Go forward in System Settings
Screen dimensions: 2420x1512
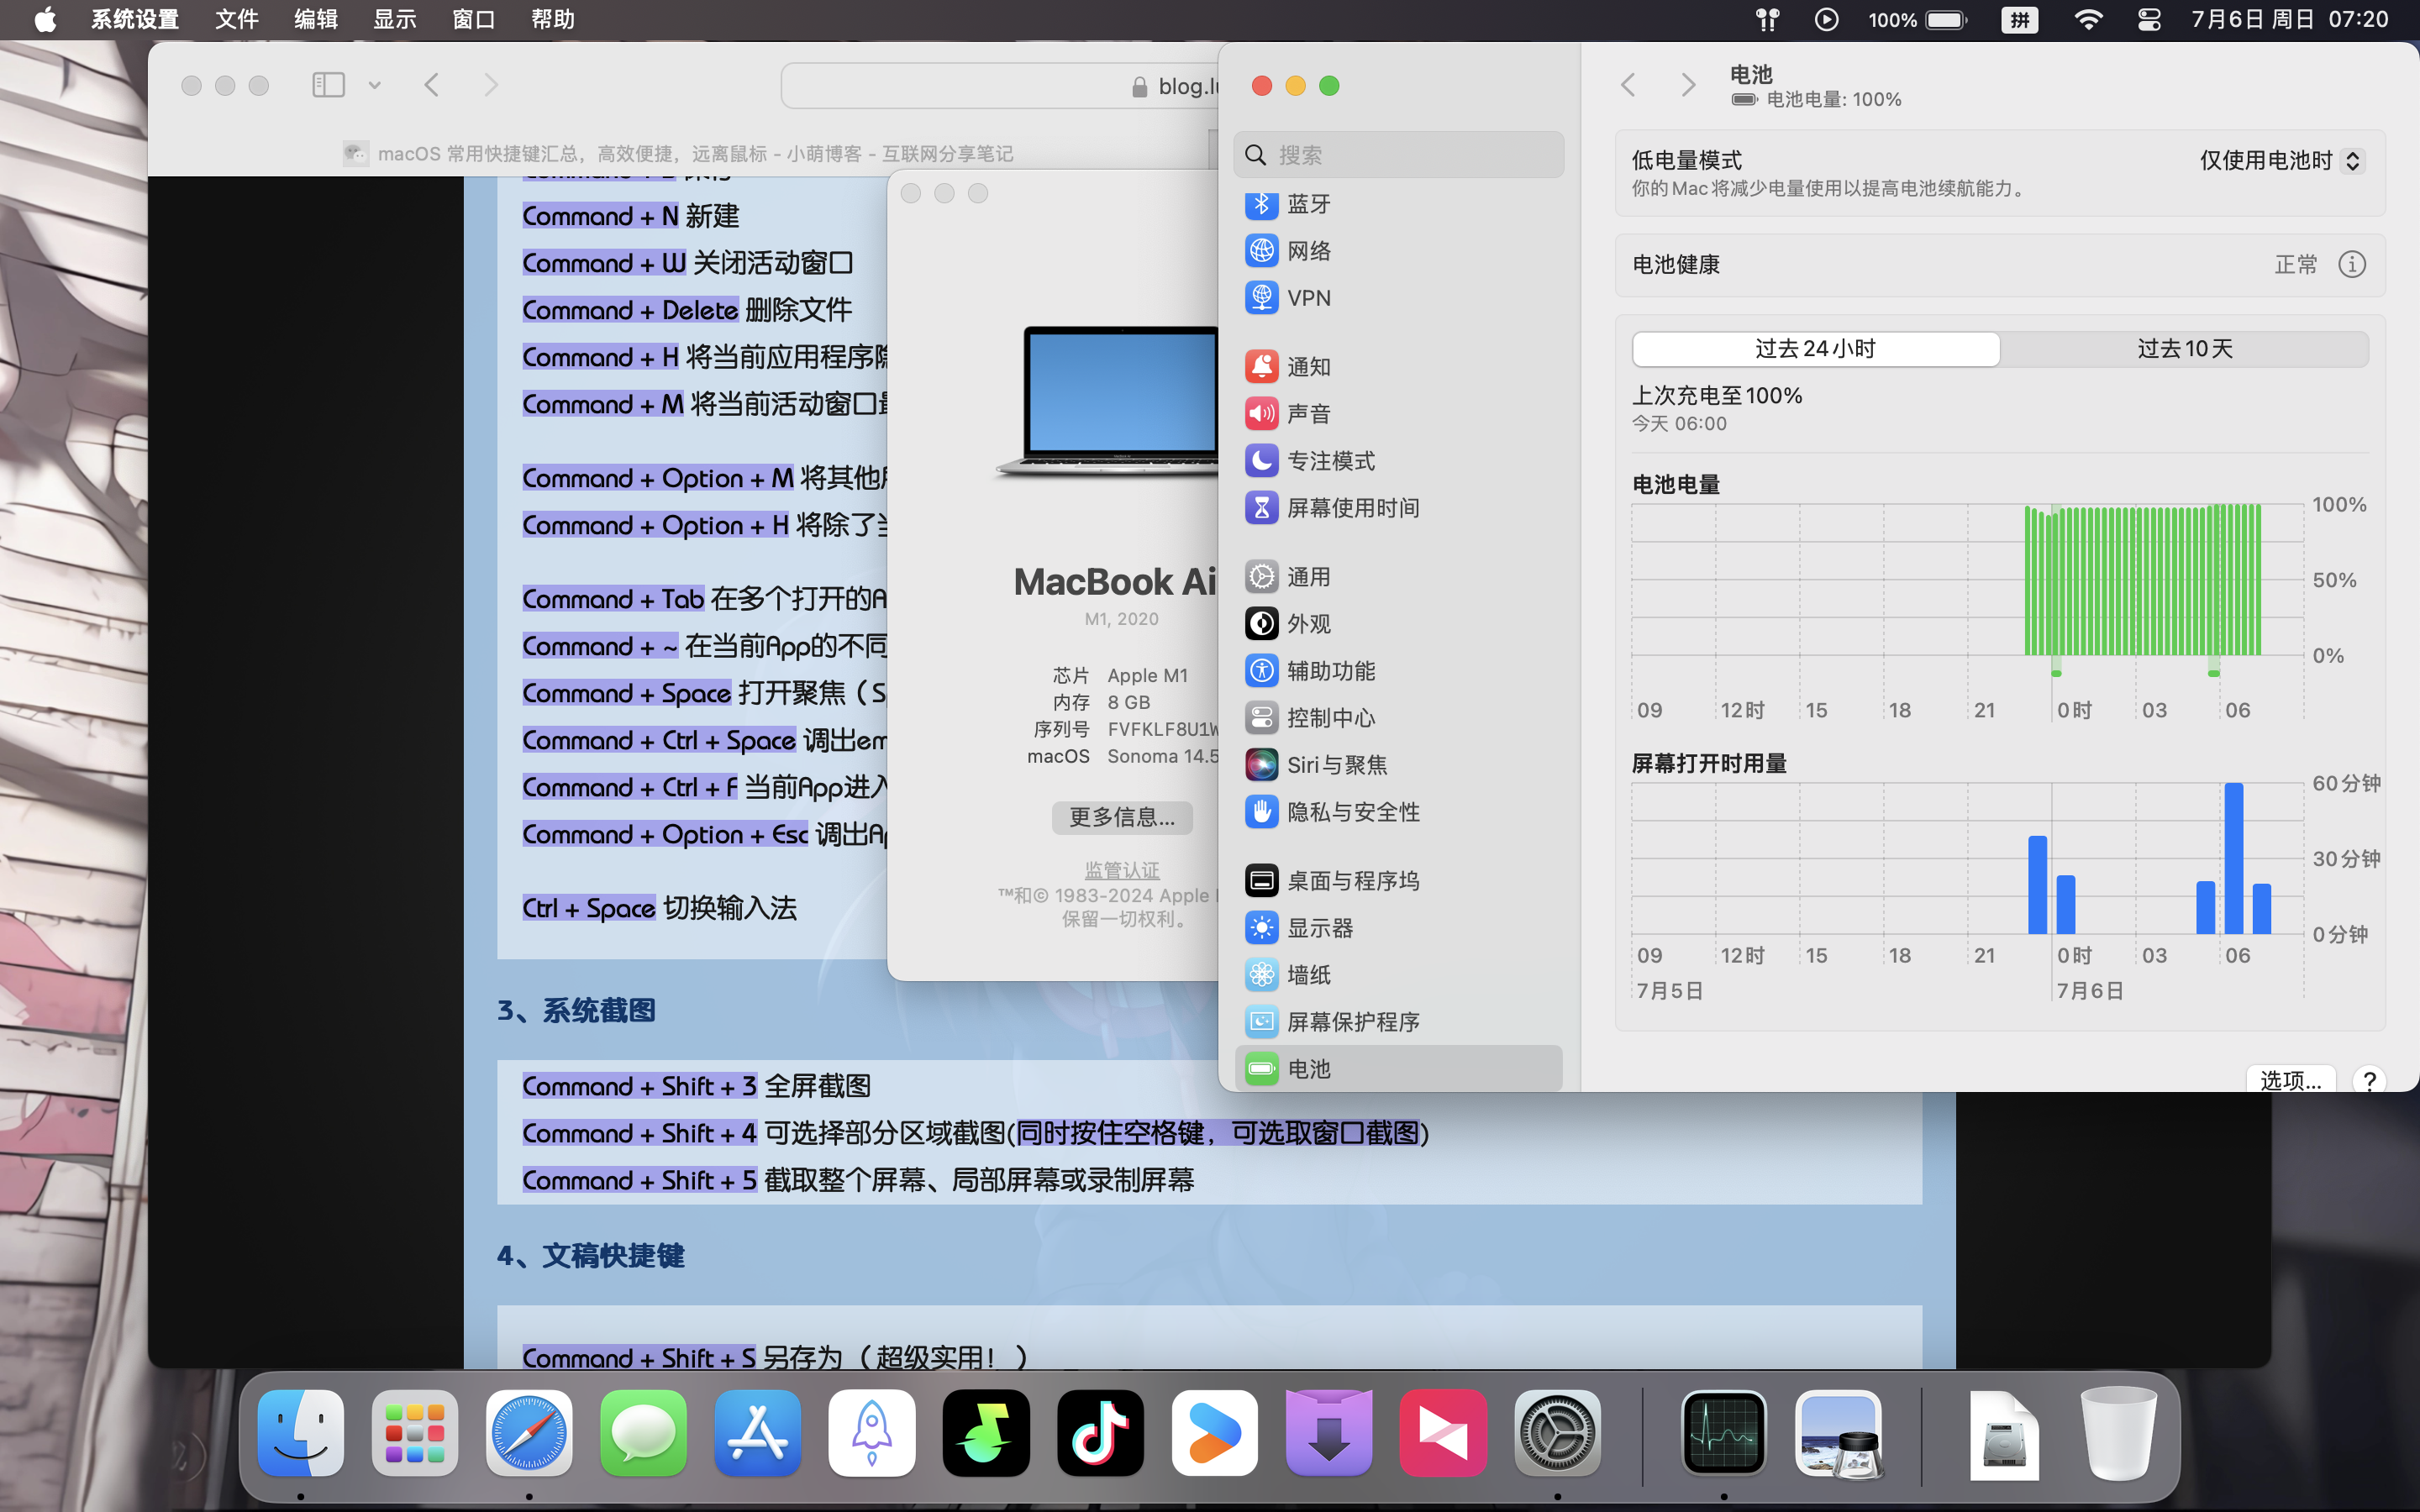click(x=1689, y=85)
